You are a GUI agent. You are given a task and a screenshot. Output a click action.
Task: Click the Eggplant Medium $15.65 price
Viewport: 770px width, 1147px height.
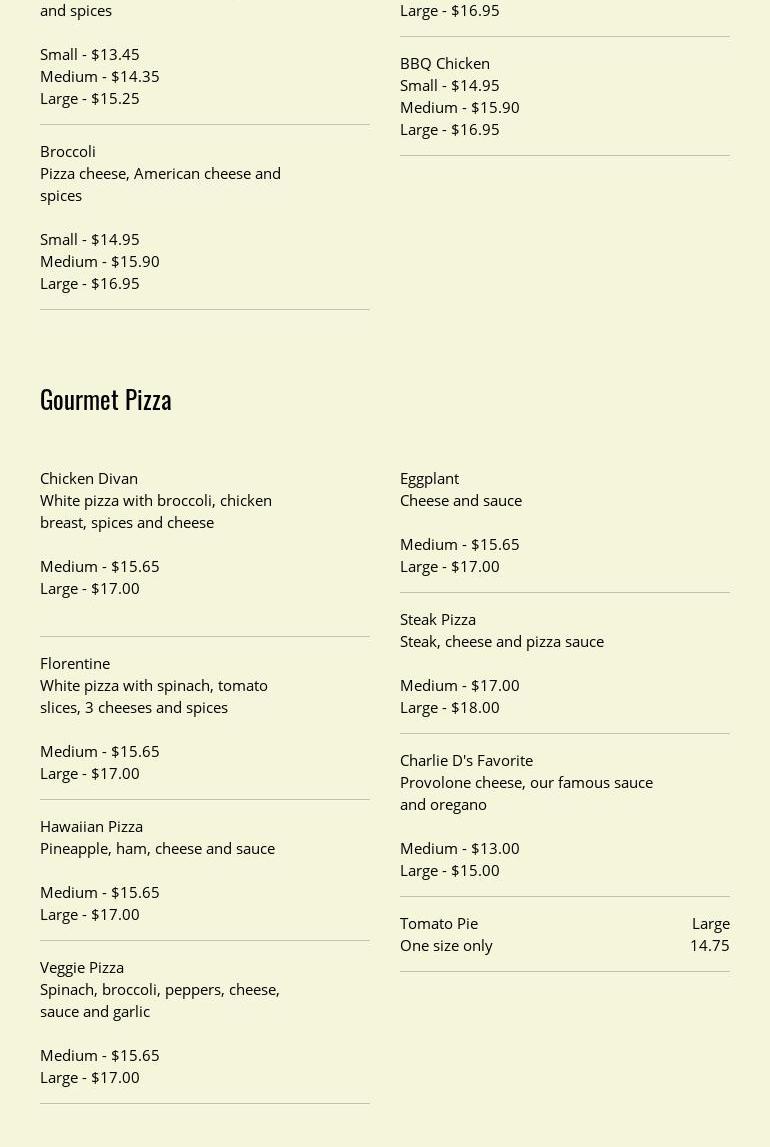coord(459,544)
